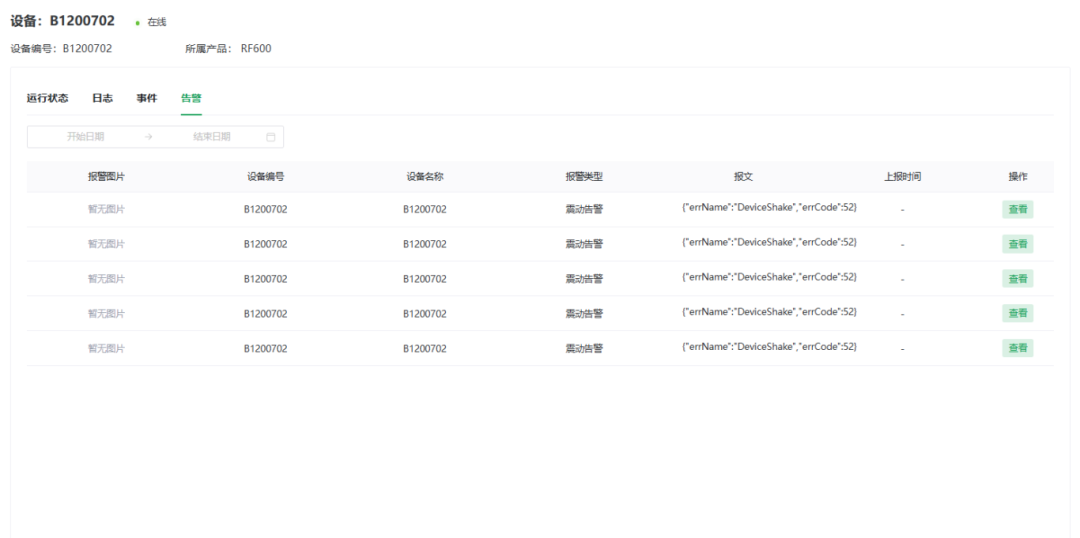Click 暂无图片 placeholder in the first row

[106, 209]
